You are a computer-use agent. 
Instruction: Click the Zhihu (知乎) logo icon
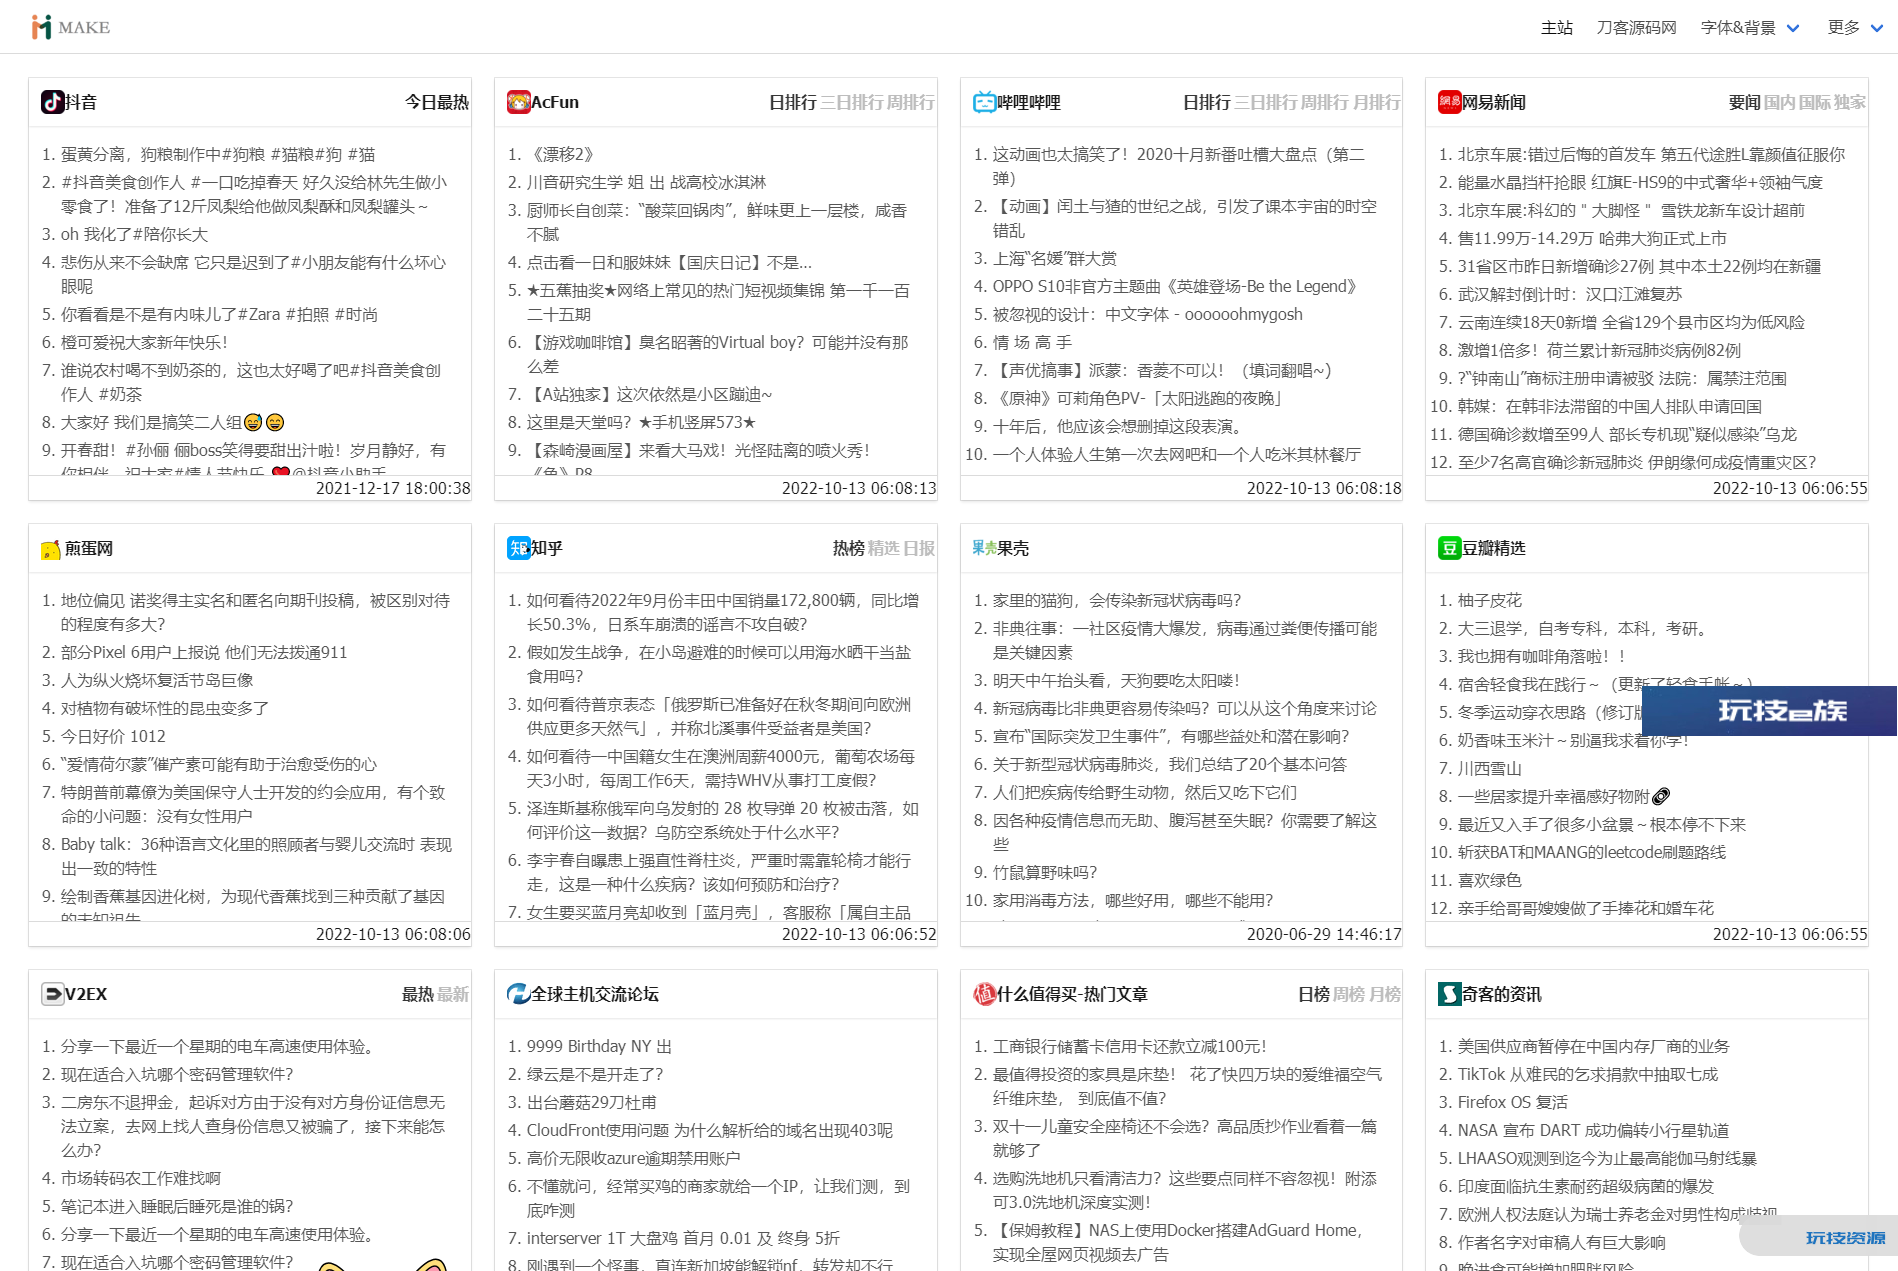click(519, 548)
